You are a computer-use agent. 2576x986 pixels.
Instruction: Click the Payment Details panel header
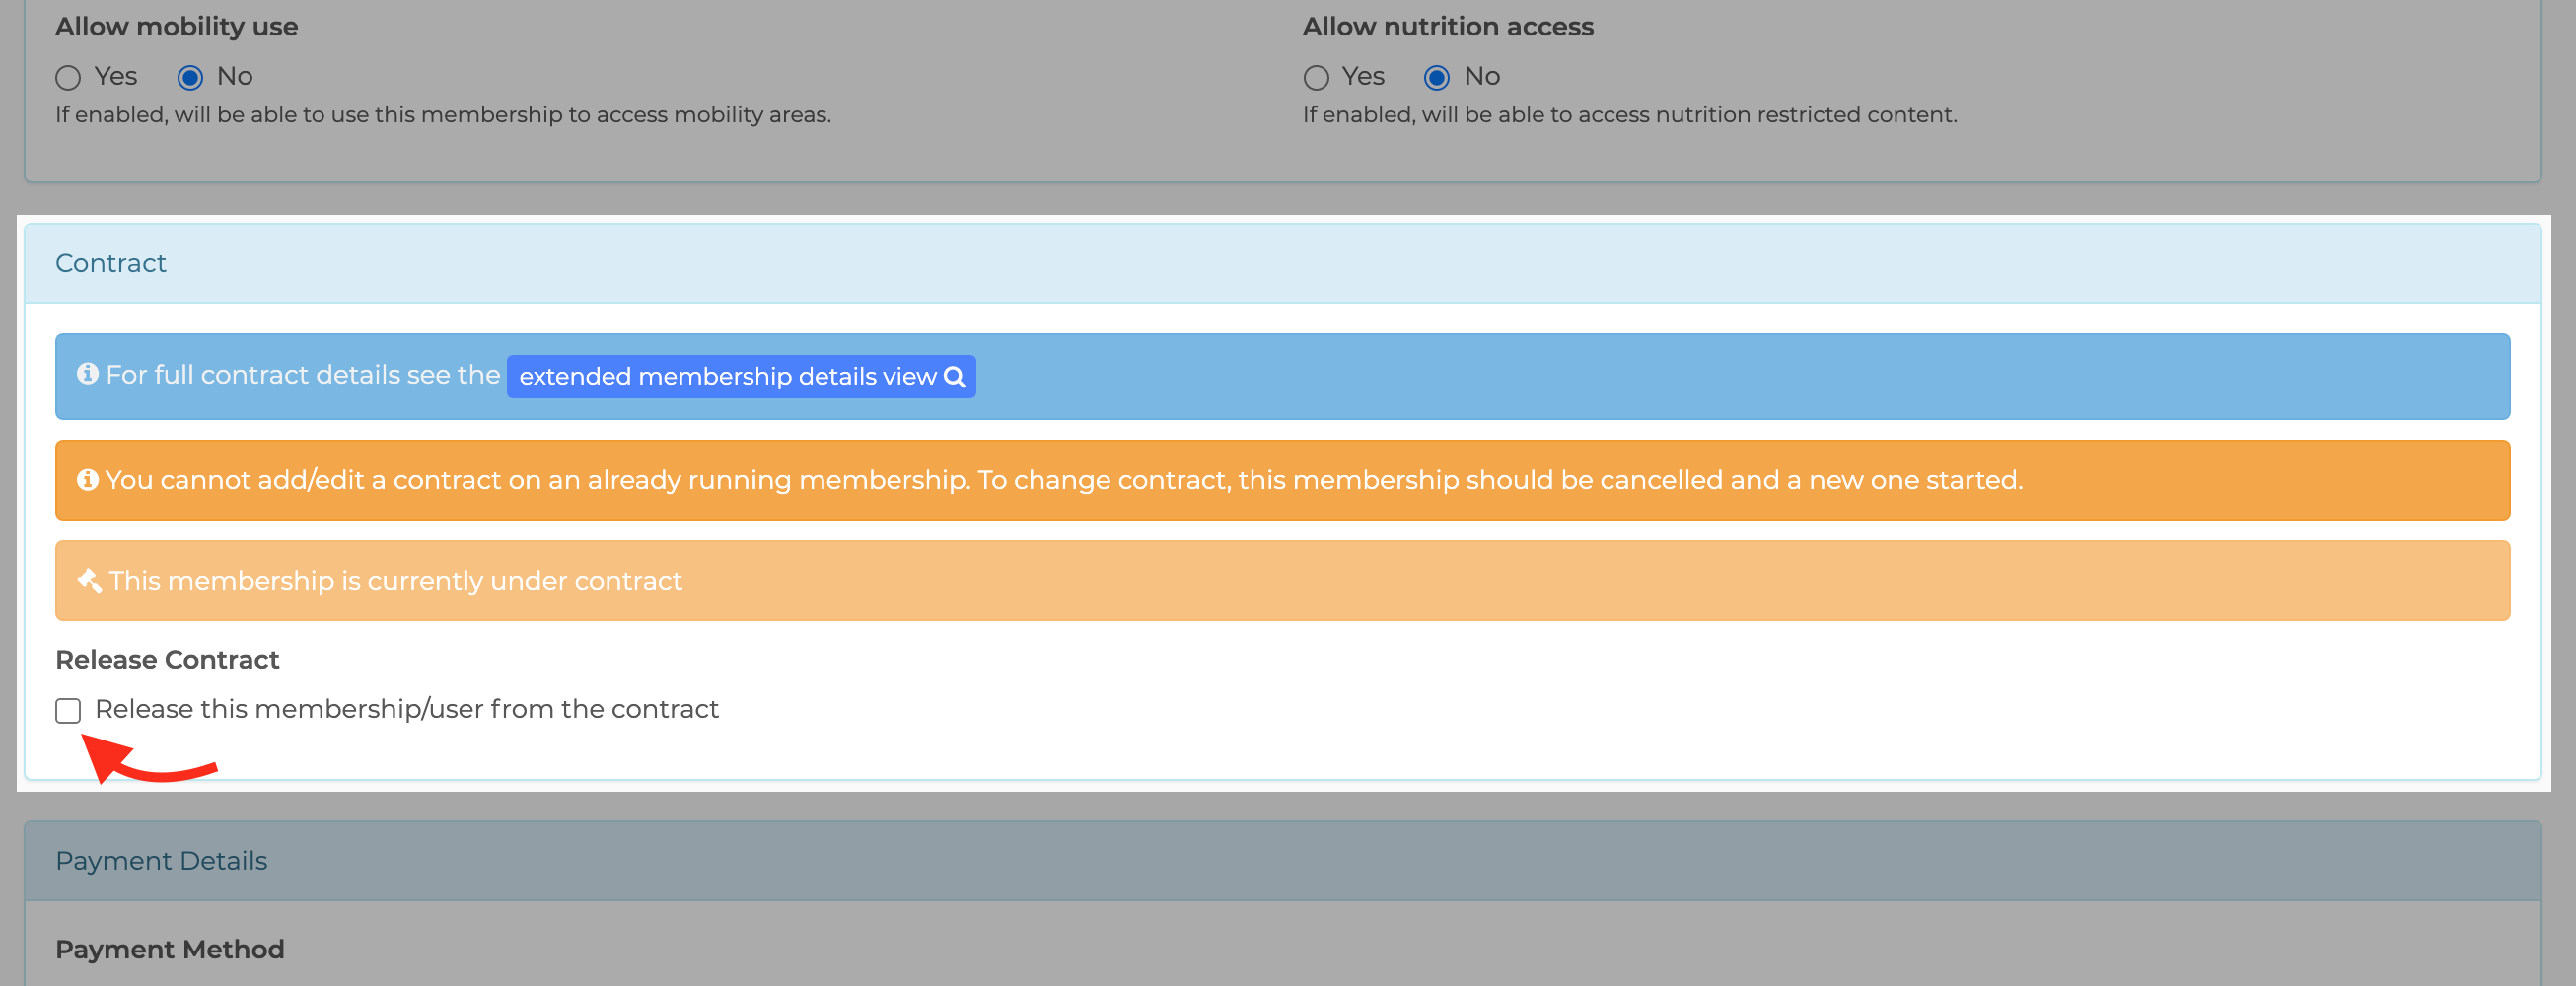point(1282,861)
